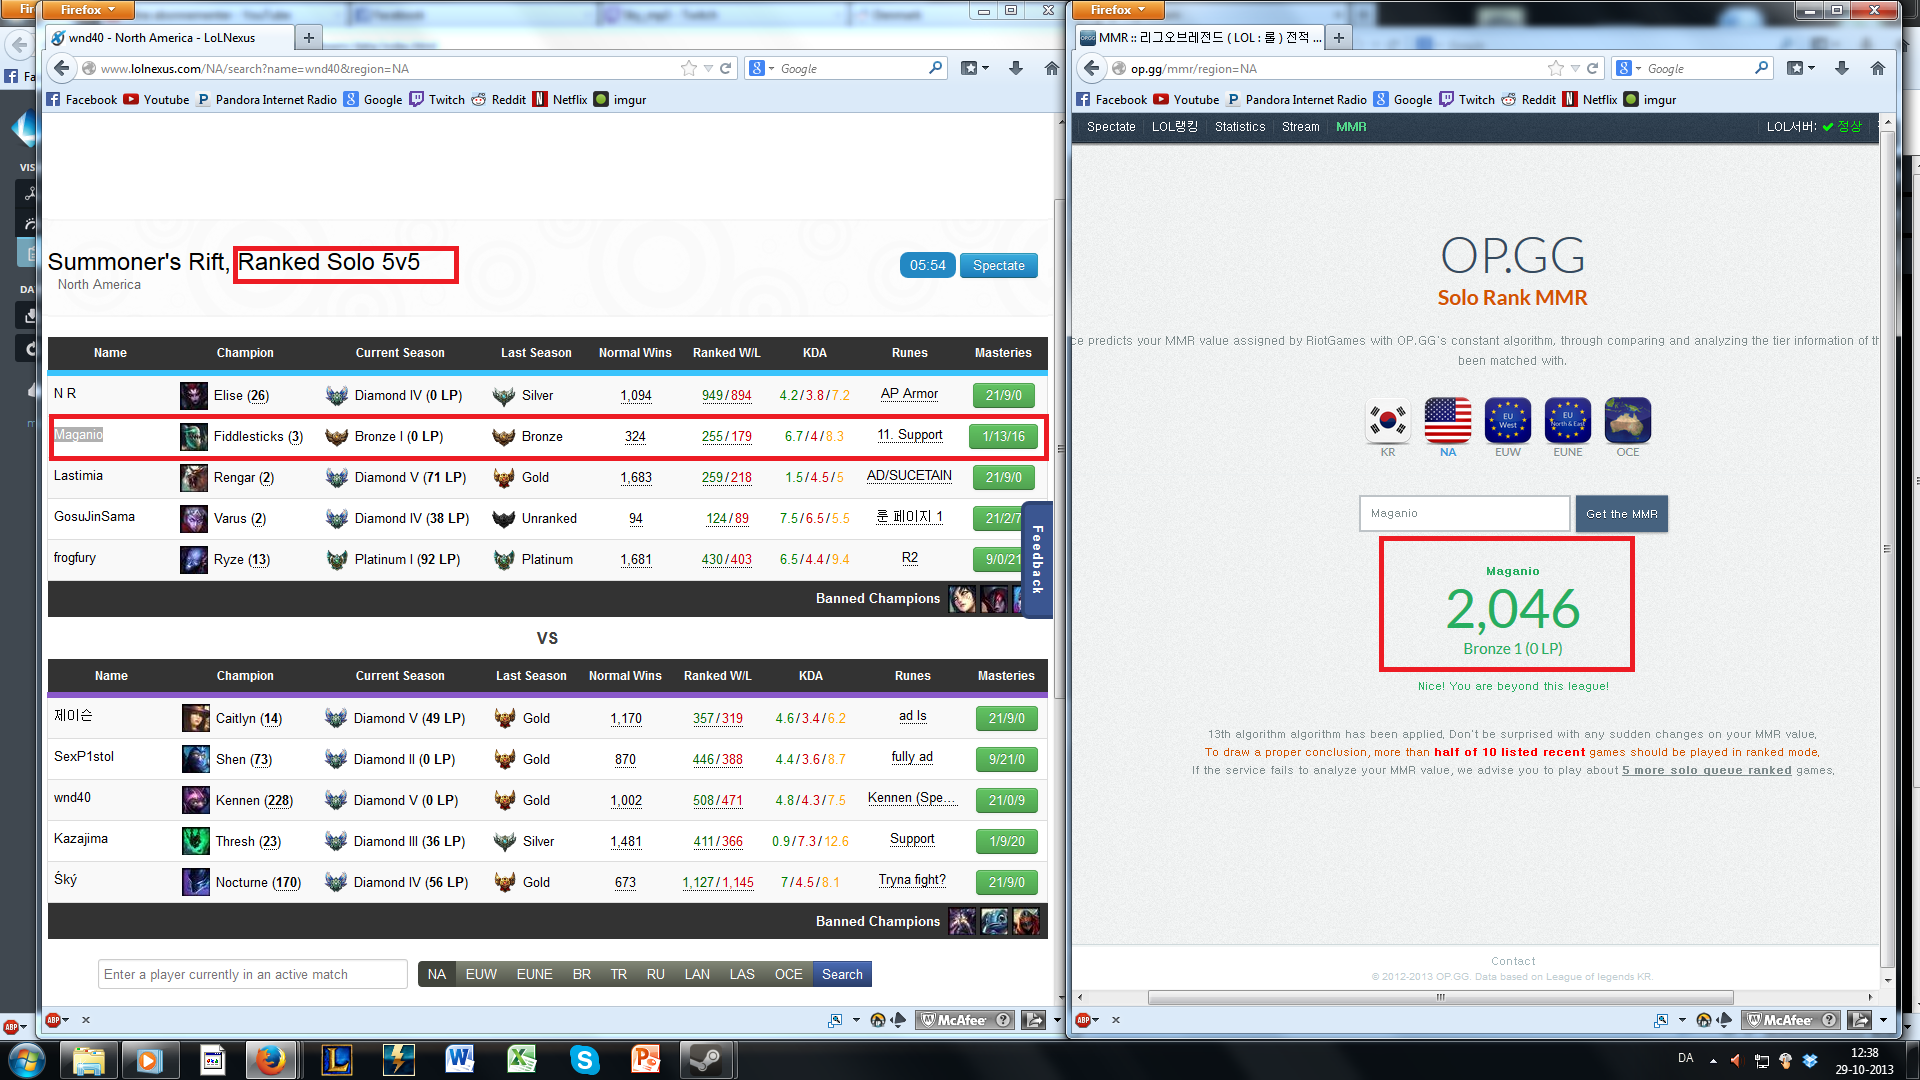The image size is (1920, 1080).
Task: Click the Feedback side tab
Action: point(1037,560)
